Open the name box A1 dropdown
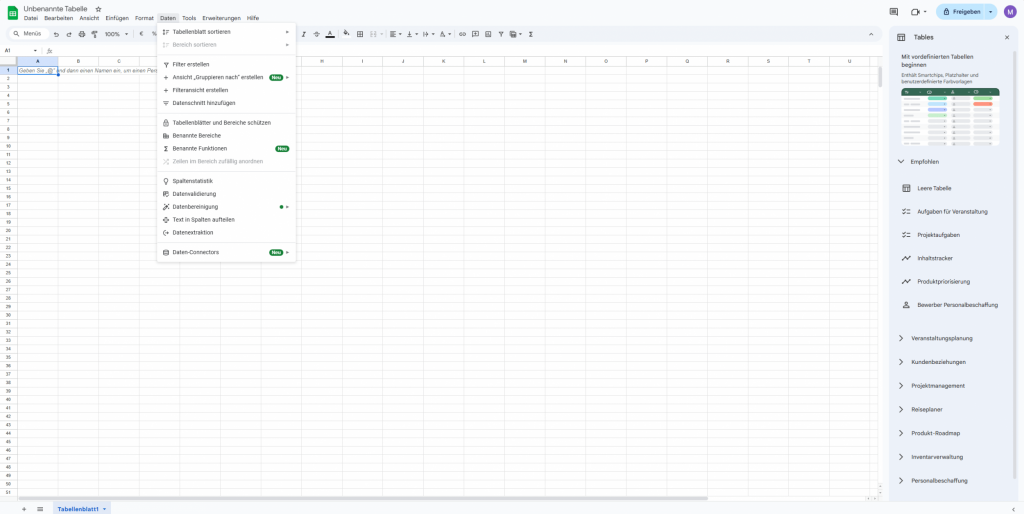The image size is (1024, 514). [35, 50]
